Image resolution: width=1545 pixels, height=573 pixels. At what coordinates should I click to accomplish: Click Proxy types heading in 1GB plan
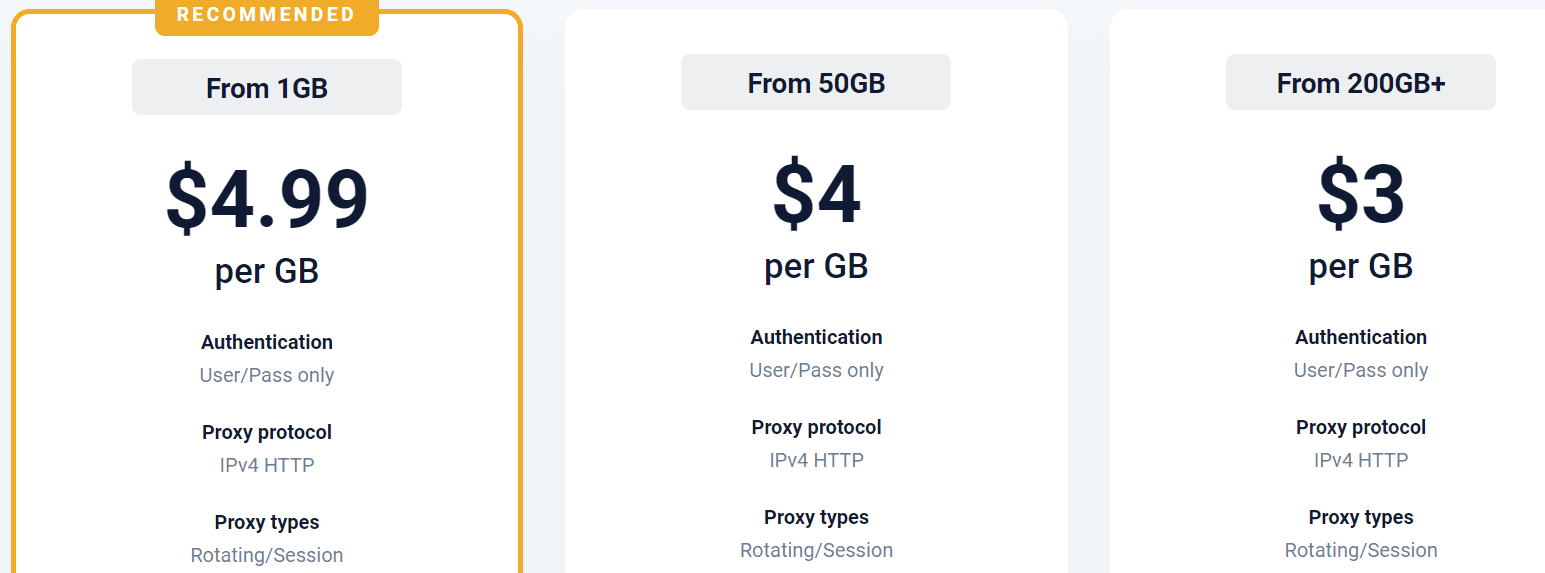[267, 522]
